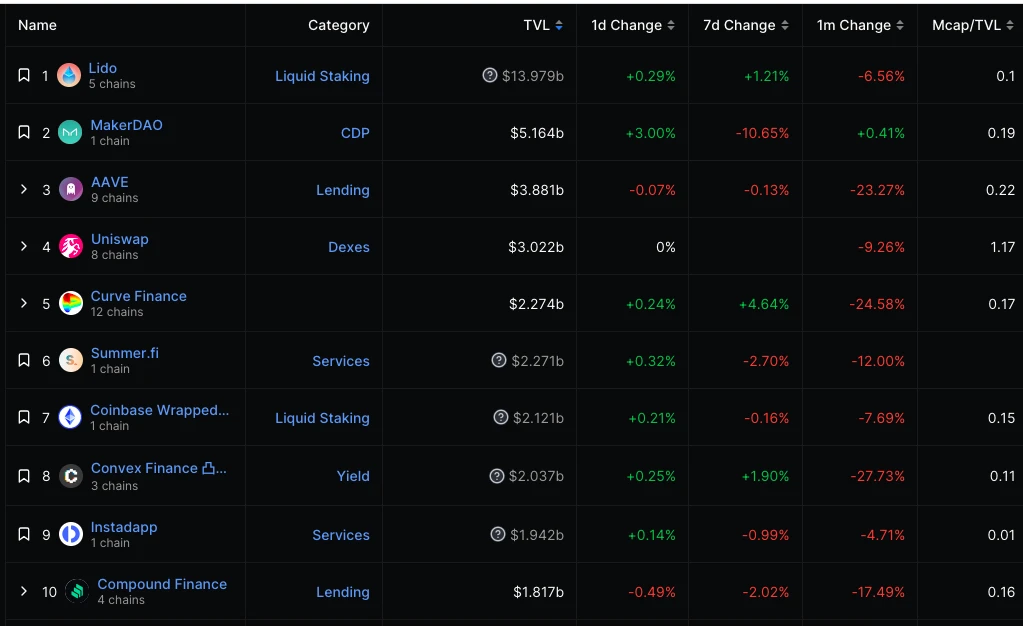The image size is (1023, 626).
Task: Toggle bookmark for MakerDAO
Action: coord(24,133)
